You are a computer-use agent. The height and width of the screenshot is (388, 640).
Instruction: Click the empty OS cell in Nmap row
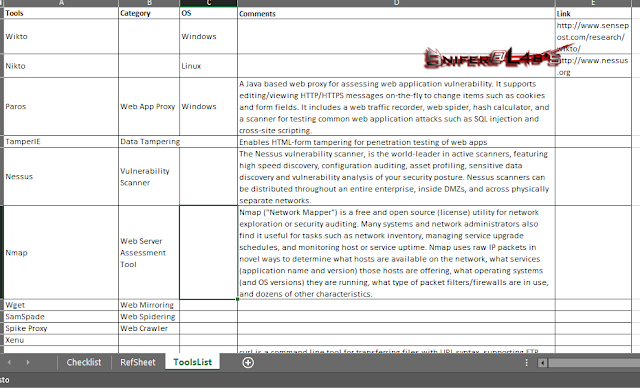(x=209, y=253)
